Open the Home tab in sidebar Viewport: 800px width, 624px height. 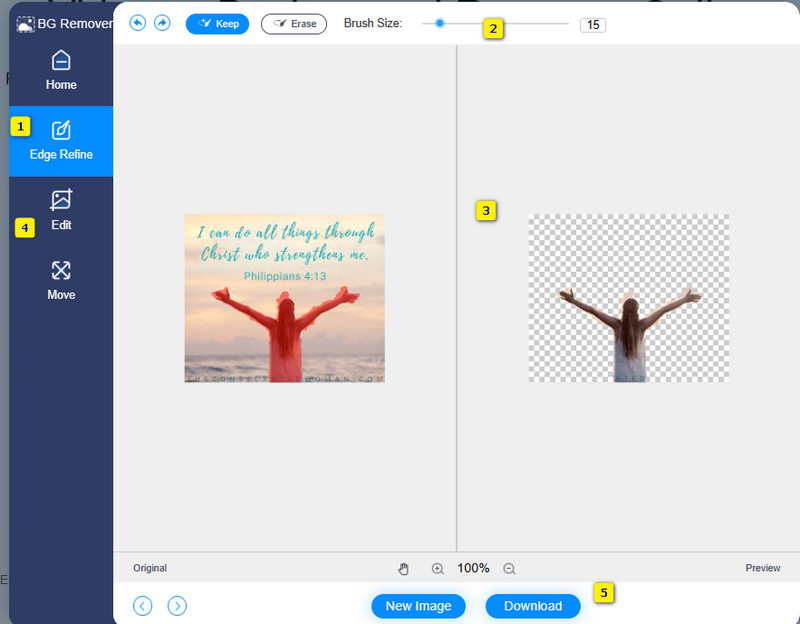(x=61, y=70)
